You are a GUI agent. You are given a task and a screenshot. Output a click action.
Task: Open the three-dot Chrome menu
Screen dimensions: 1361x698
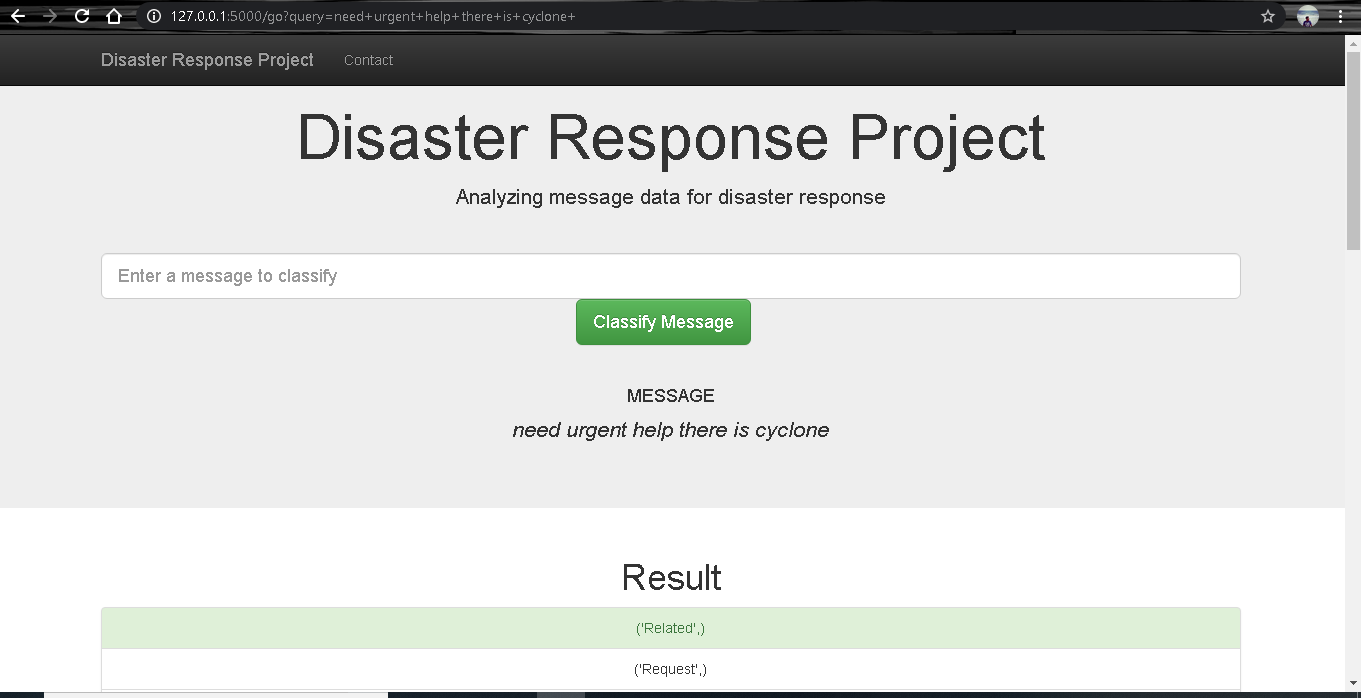tap(1341, 16)
